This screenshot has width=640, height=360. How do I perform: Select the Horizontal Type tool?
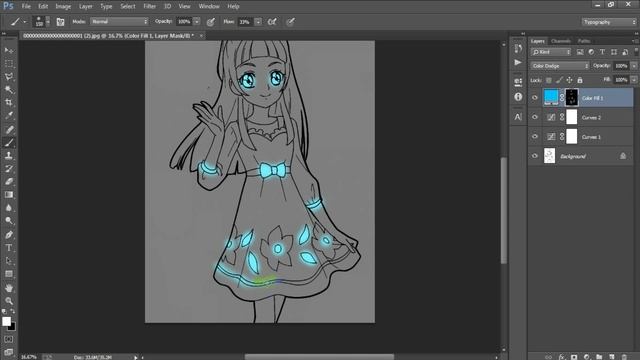pos(9,248)
